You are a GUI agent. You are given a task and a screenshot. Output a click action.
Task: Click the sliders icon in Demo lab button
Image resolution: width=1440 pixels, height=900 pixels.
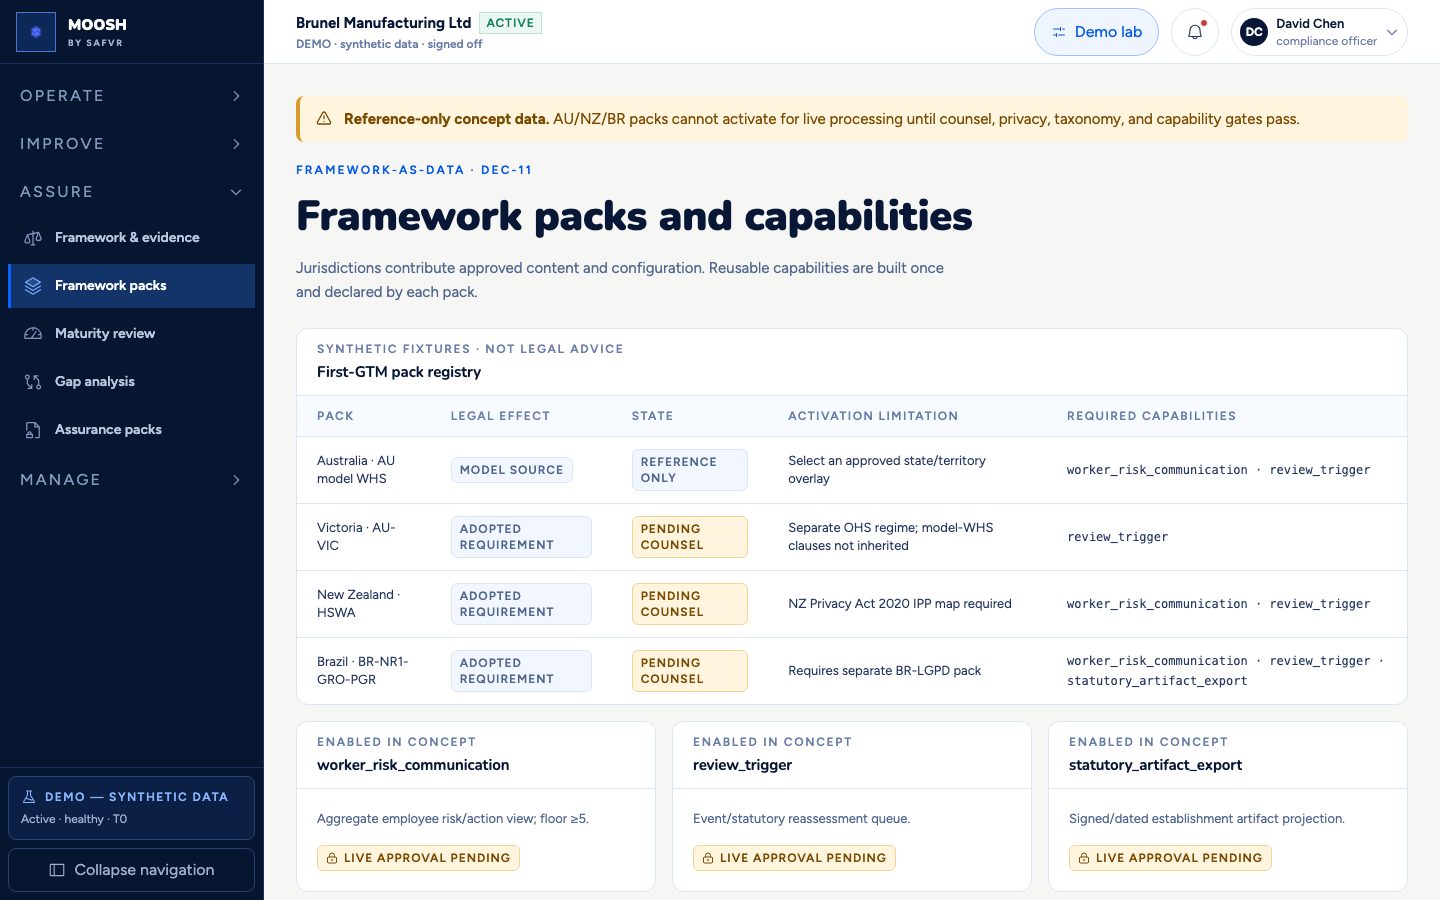point(1058,32)
